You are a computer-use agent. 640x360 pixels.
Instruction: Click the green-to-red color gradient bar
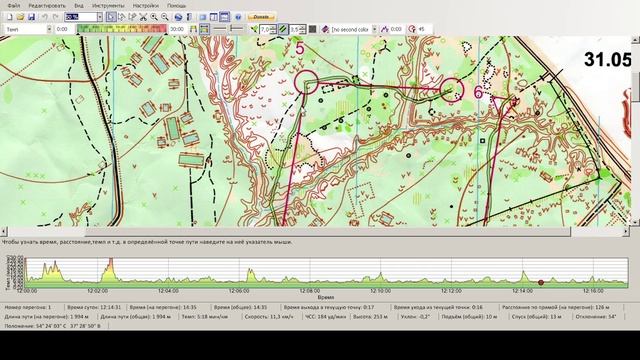click(x=122, y=29)
